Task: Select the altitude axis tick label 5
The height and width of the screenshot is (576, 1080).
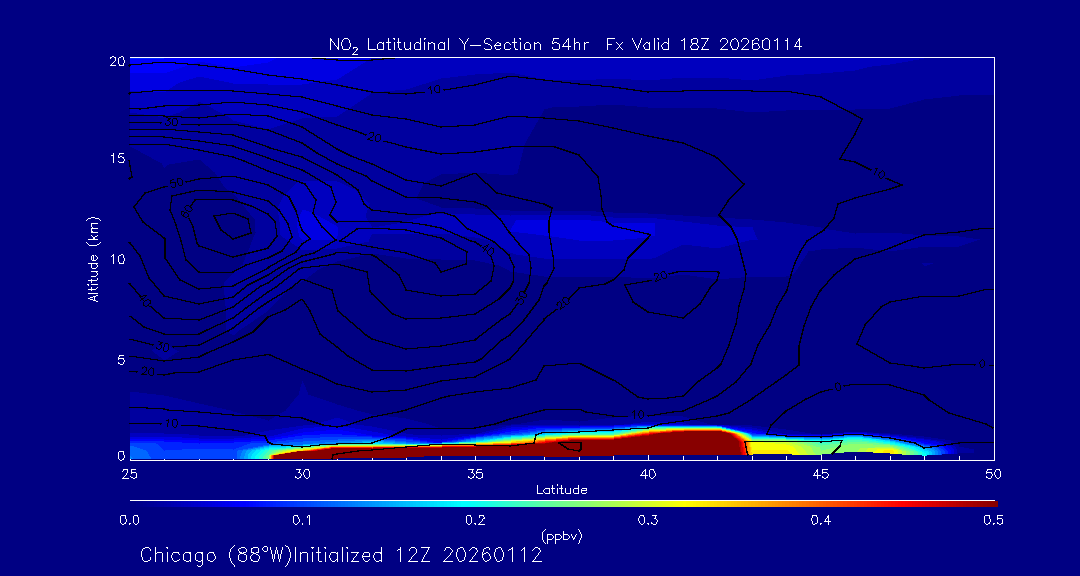Action: [121, 360]
